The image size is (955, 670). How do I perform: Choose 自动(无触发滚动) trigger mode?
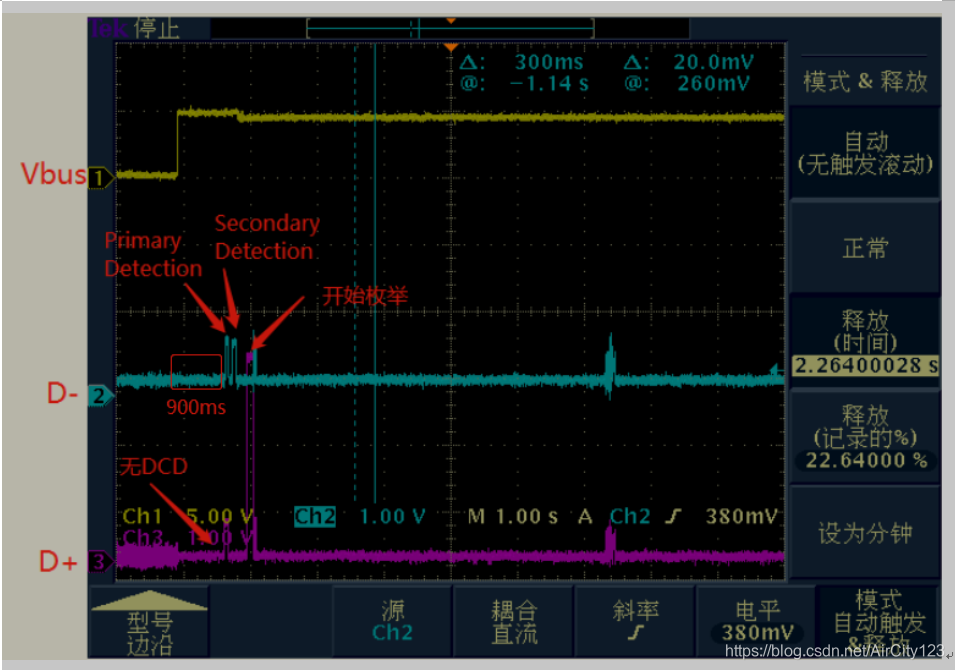click(865, 153)
